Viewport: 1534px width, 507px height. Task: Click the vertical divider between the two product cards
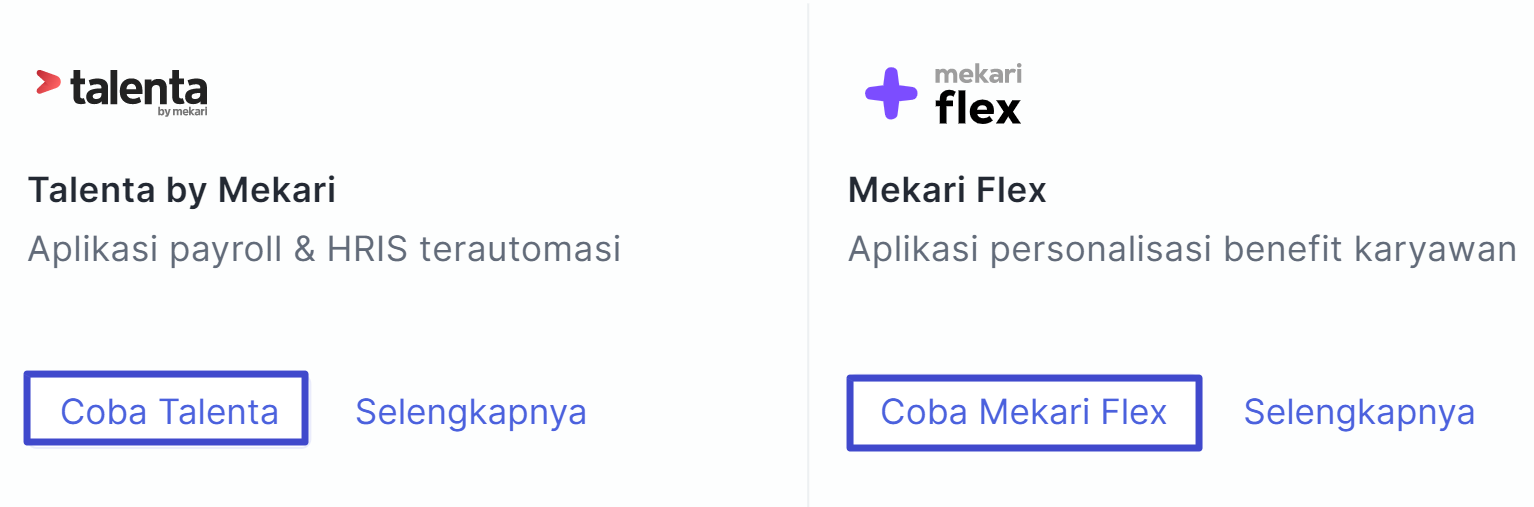pyautogui.click(x=808, y=253)
